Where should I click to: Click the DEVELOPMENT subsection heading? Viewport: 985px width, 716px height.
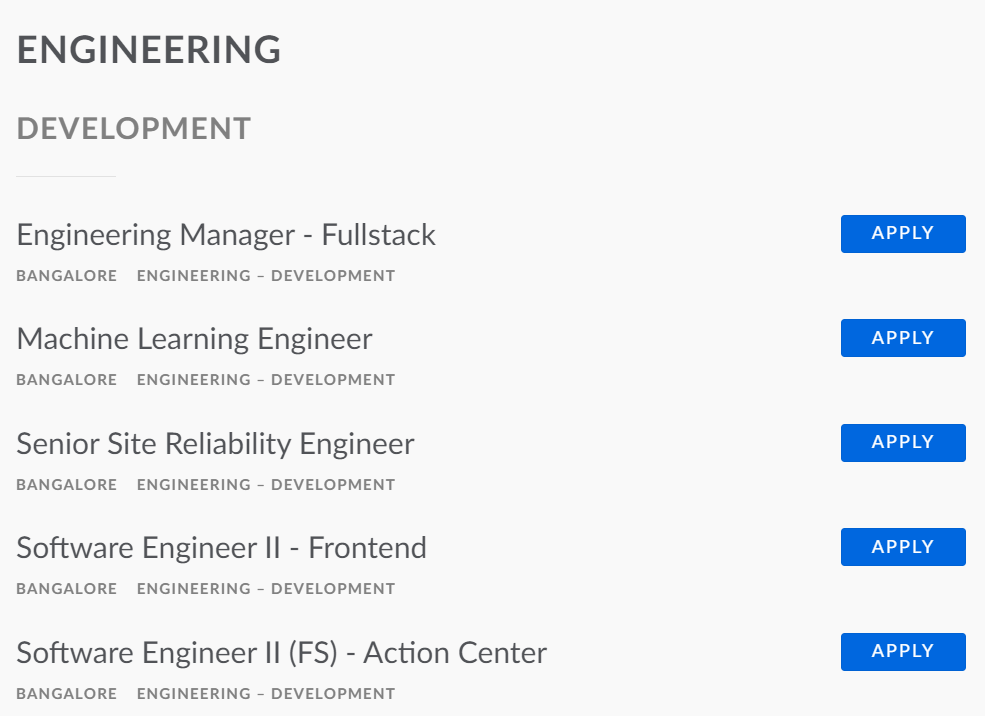[132, 128]
